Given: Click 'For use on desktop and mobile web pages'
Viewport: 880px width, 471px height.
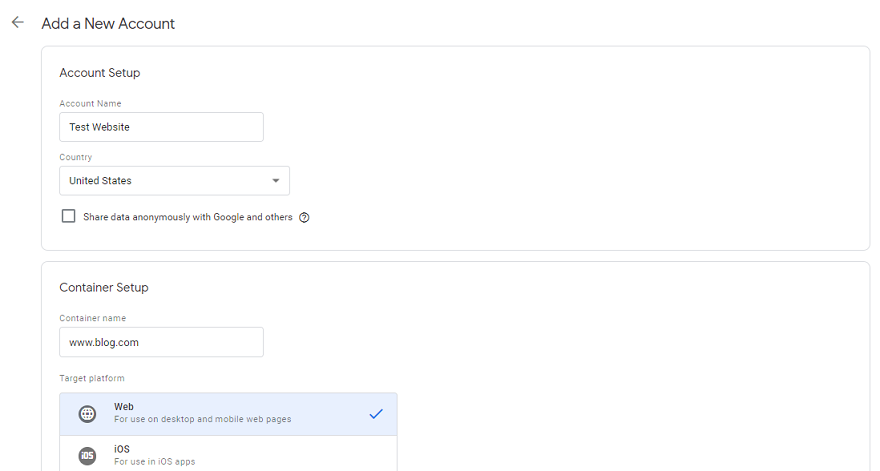Looking at the screenshot, I should coord(203,419).
